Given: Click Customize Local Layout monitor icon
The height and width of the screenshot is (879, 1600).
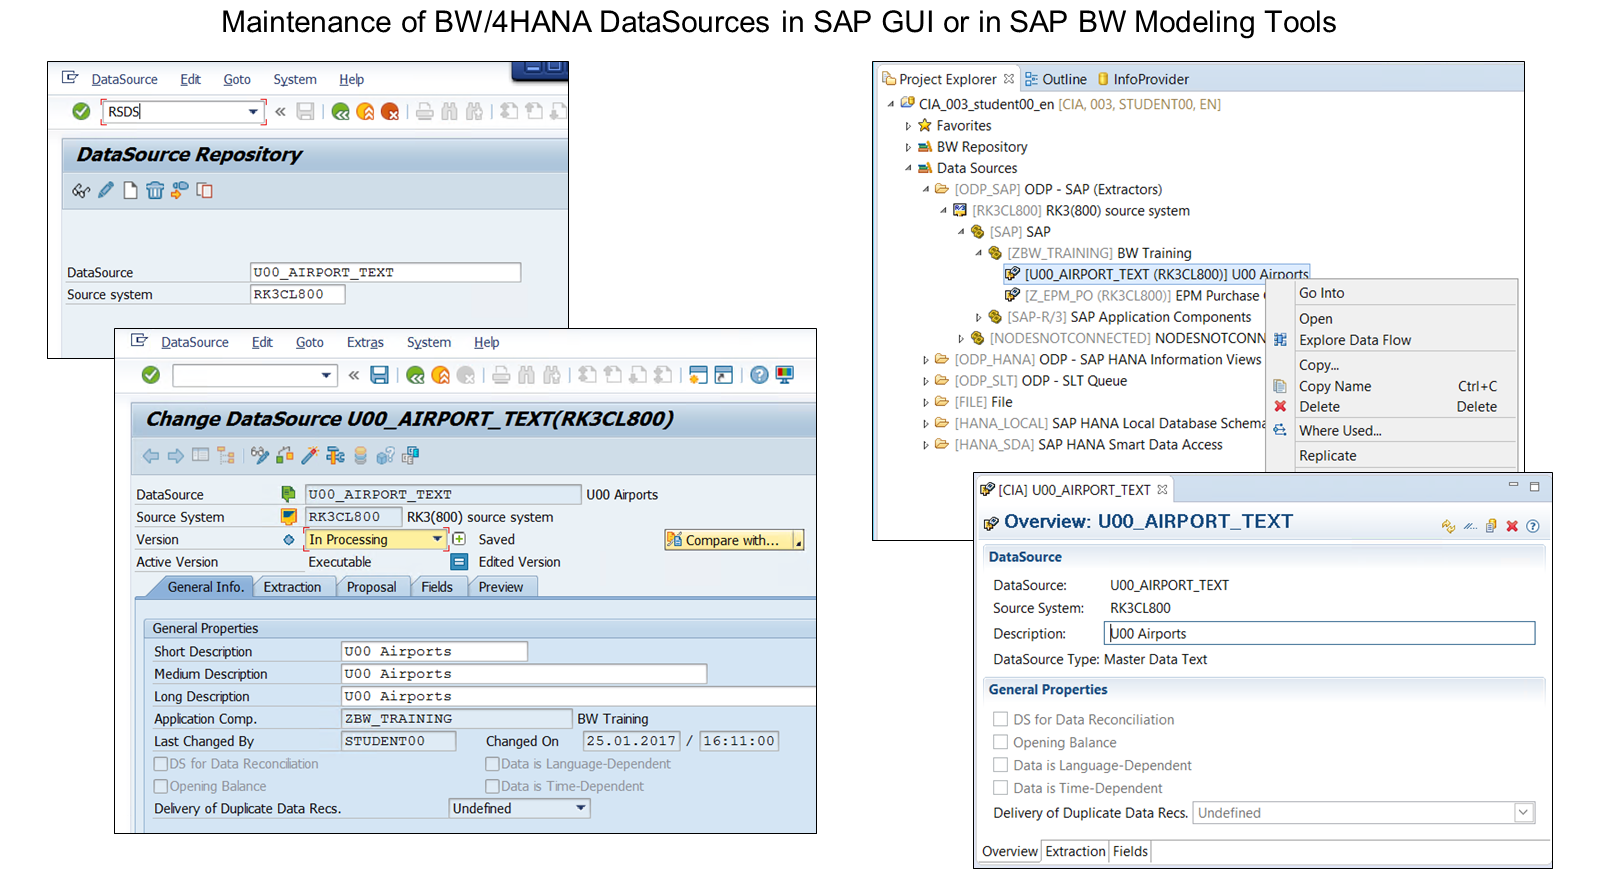Looking at the screenshot, I should [785, 375].
